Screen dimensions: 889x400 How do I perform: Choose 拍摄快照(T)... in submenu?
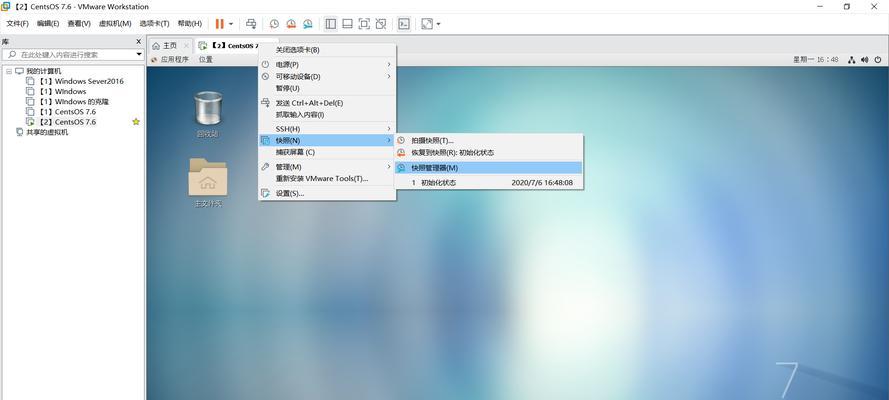click(x=489, y=141)
